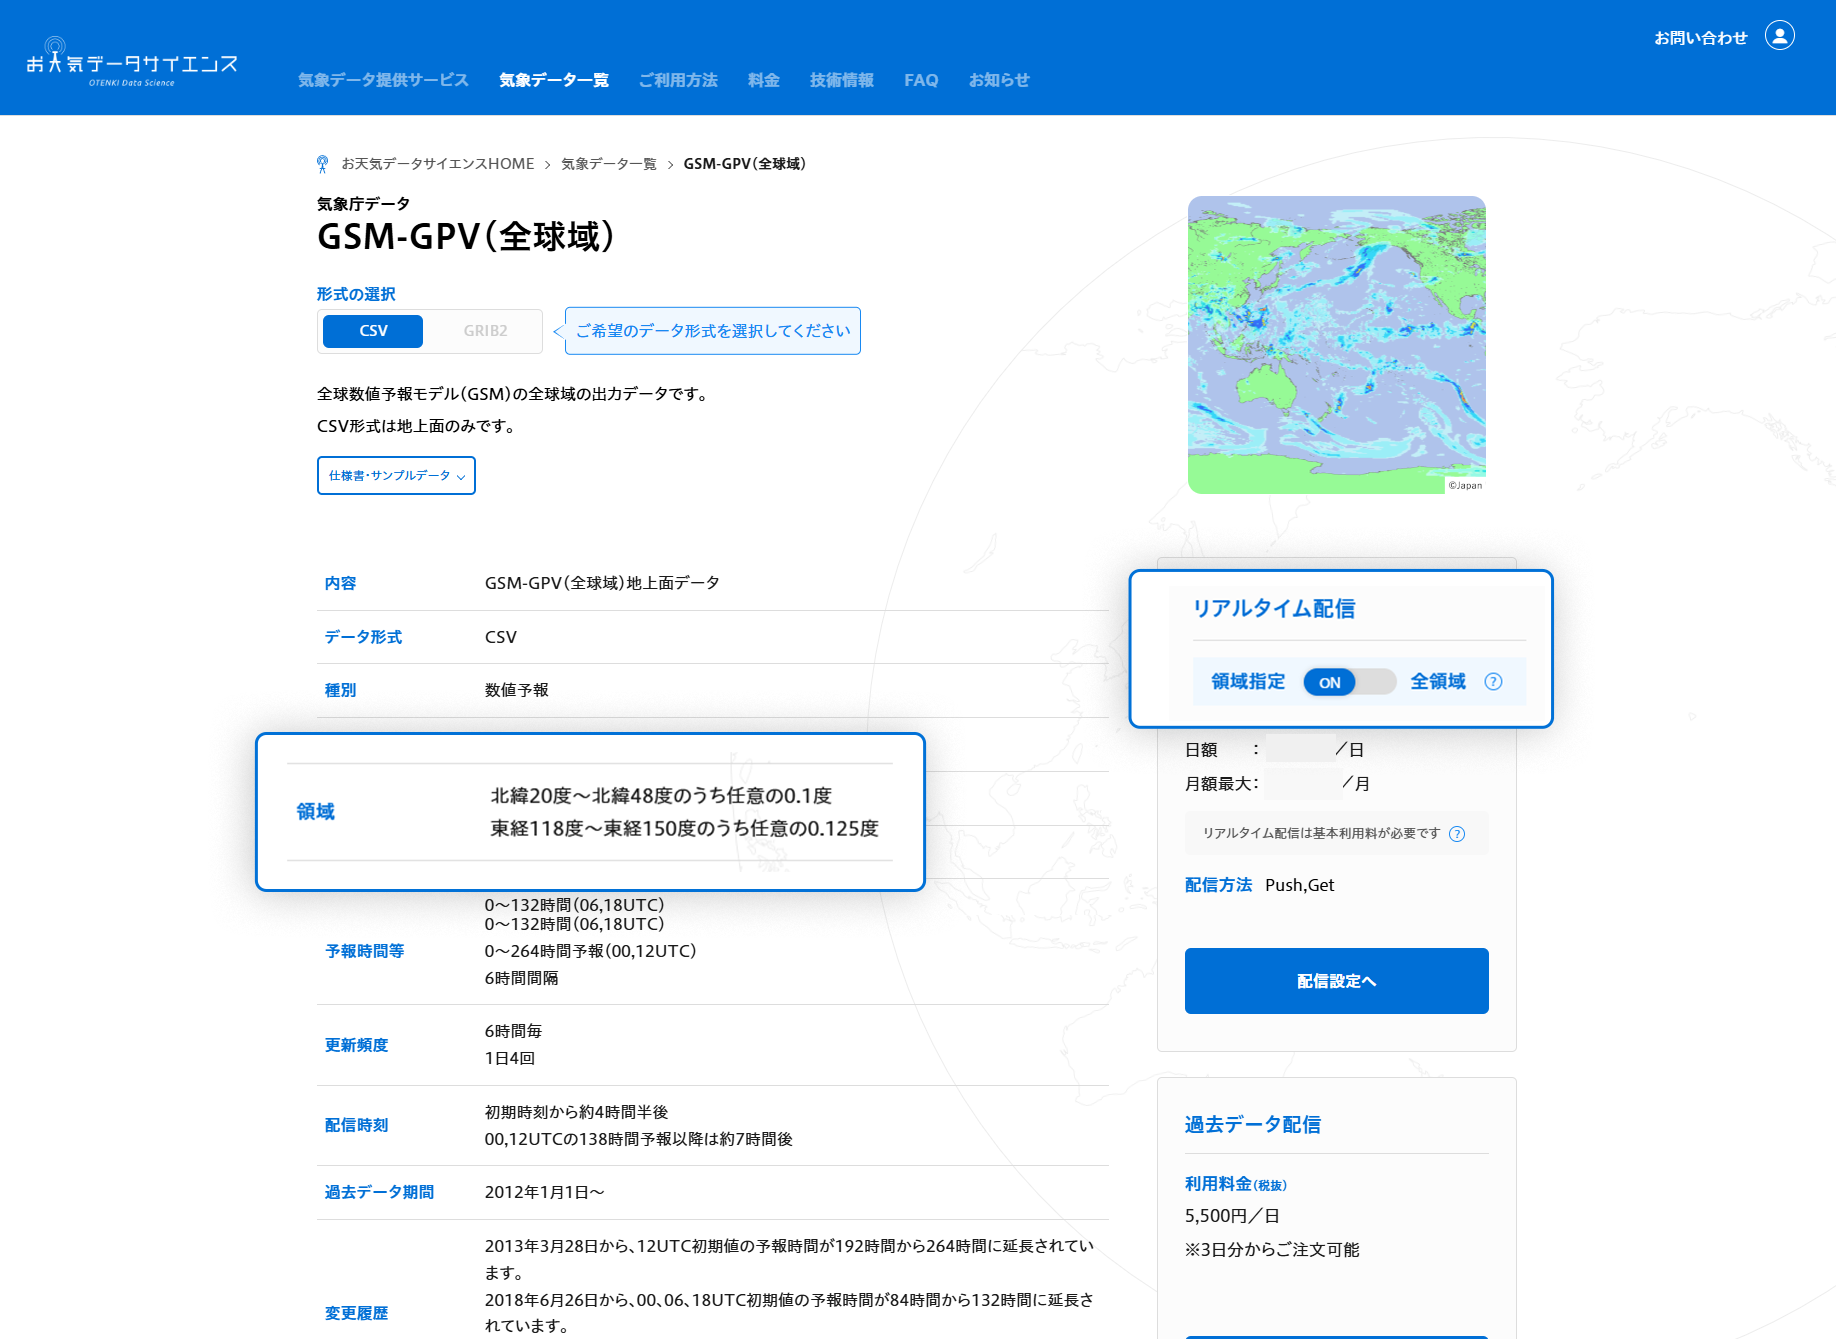Click the 更新頻度 row label
This screenshot has width=1836, height=1339.
pos(356,1045)
